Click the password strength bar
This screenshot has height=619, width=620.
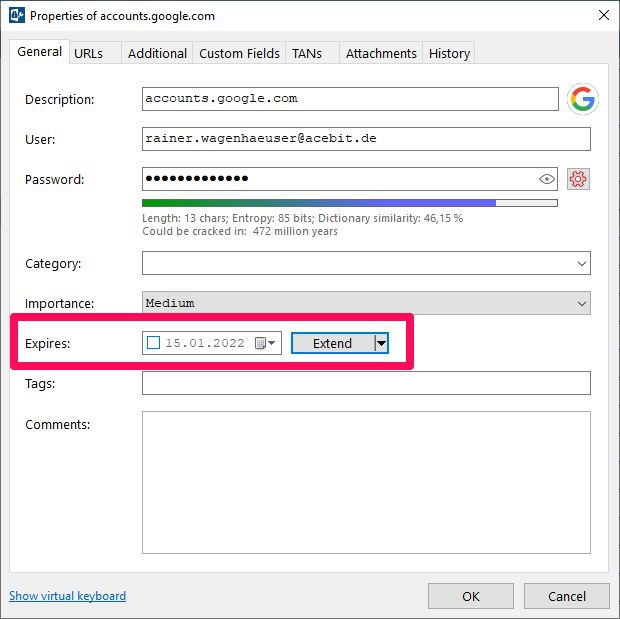point(350,203)
